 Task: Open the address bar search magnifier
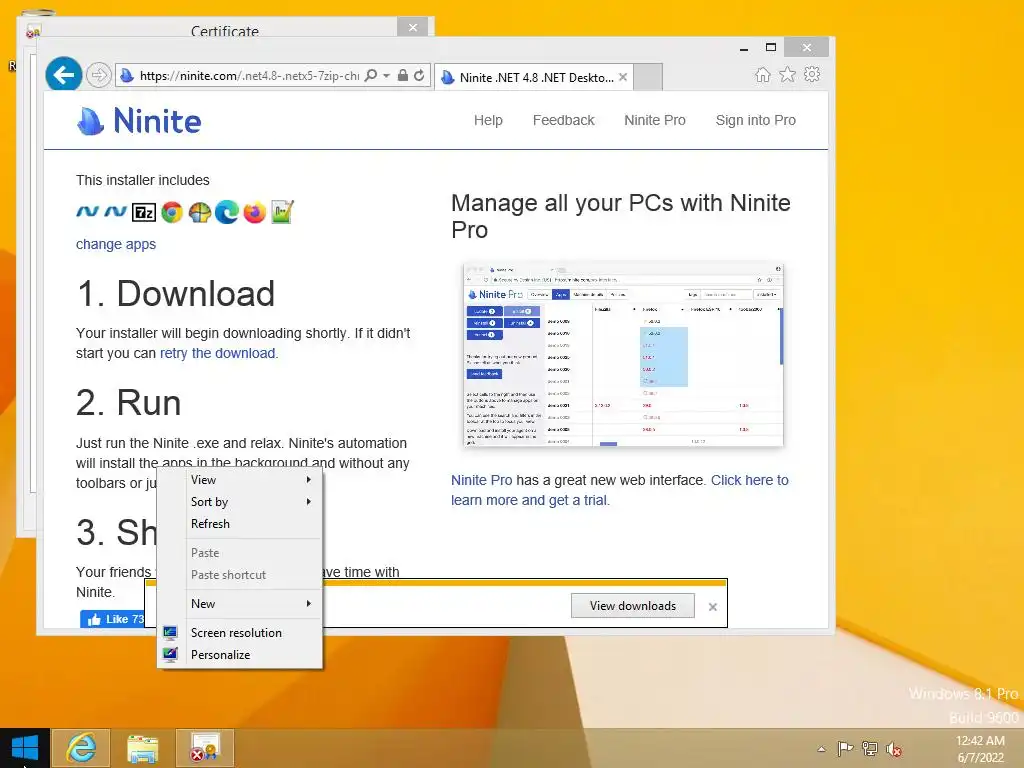371,75
